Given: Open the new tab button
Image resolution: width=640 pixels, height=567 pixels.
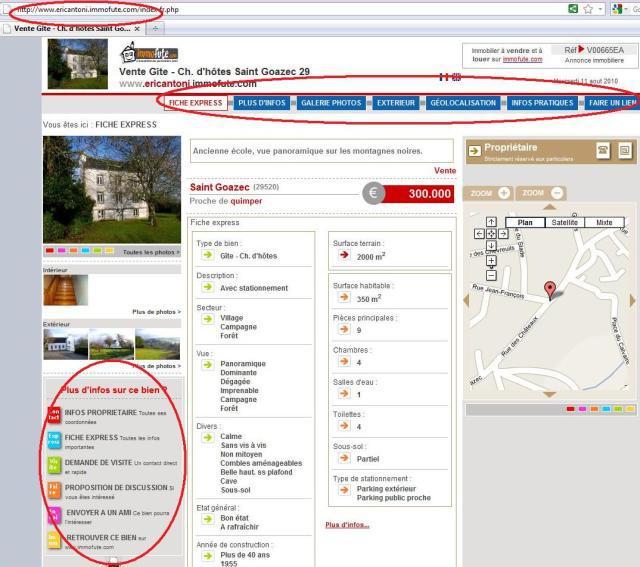Looking at the screenshot, I should [x=155, y=29].
